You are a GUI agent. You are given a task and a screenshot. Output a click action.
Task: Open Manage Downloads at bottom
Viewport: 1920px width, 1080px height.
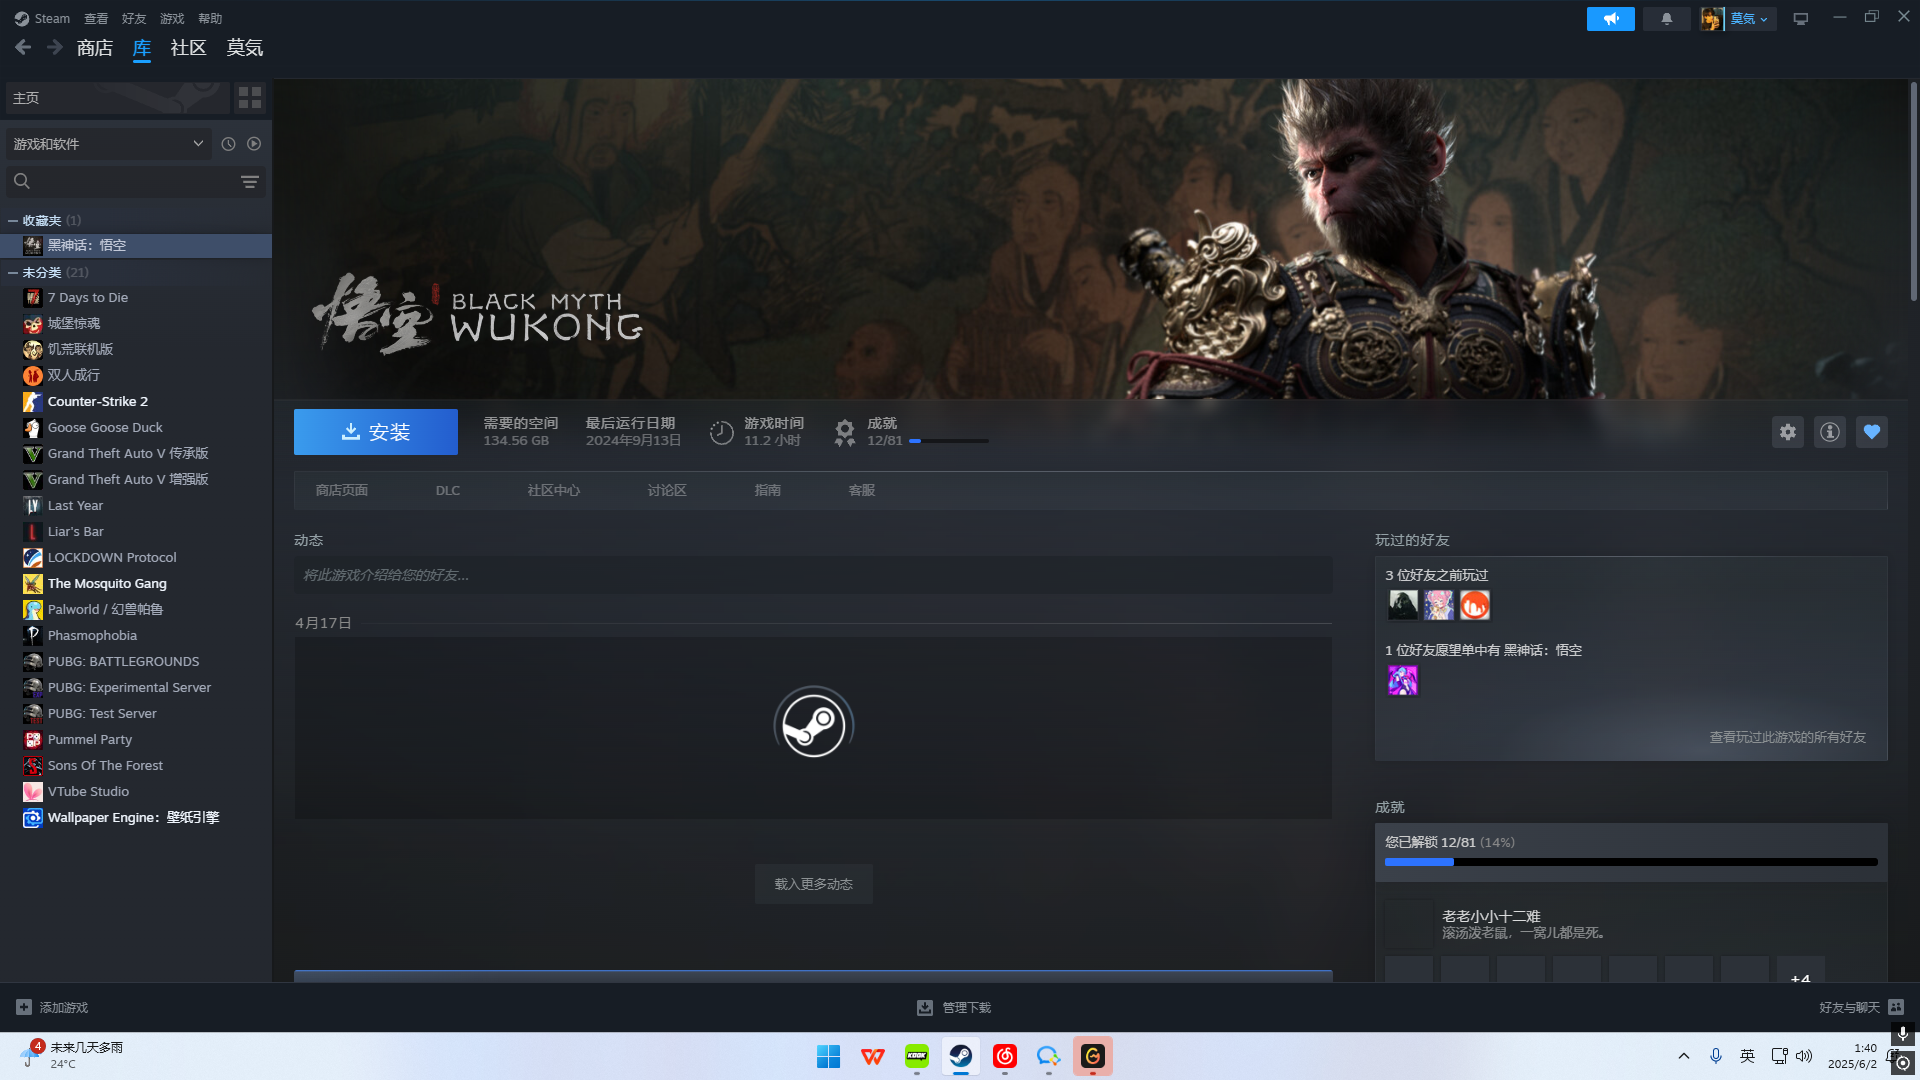[x=954, y=1007]
